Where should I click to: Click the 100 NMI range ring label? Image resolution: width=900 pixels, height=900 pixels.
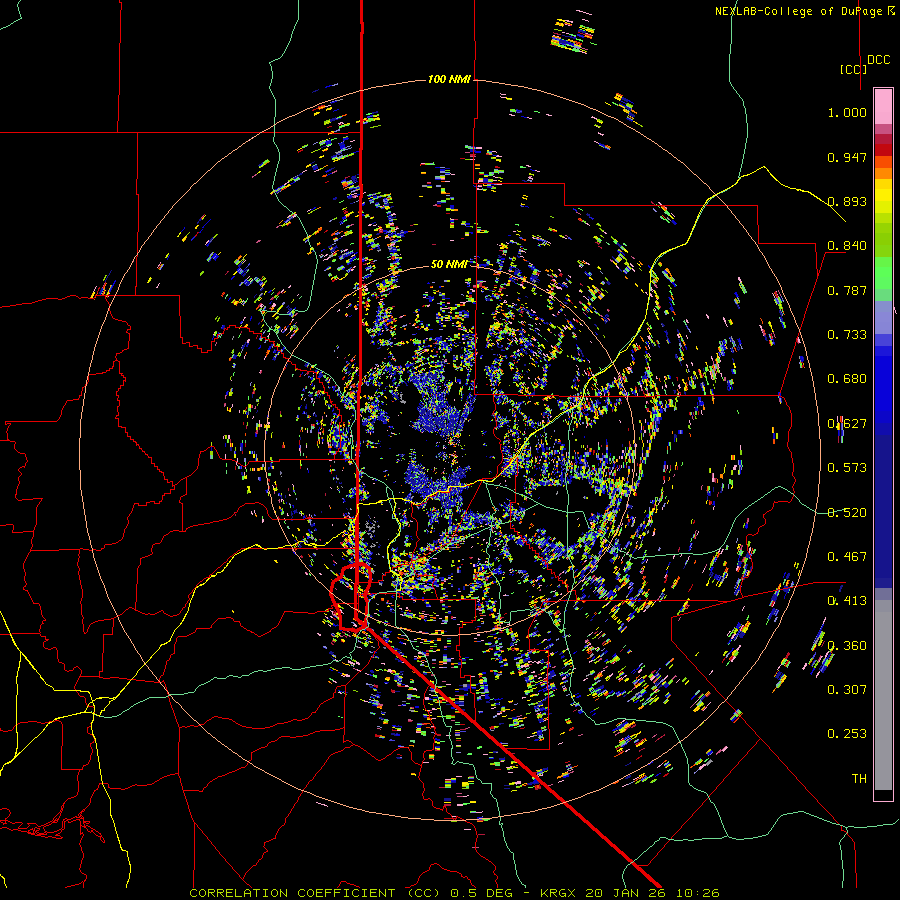tap(449, 79)
